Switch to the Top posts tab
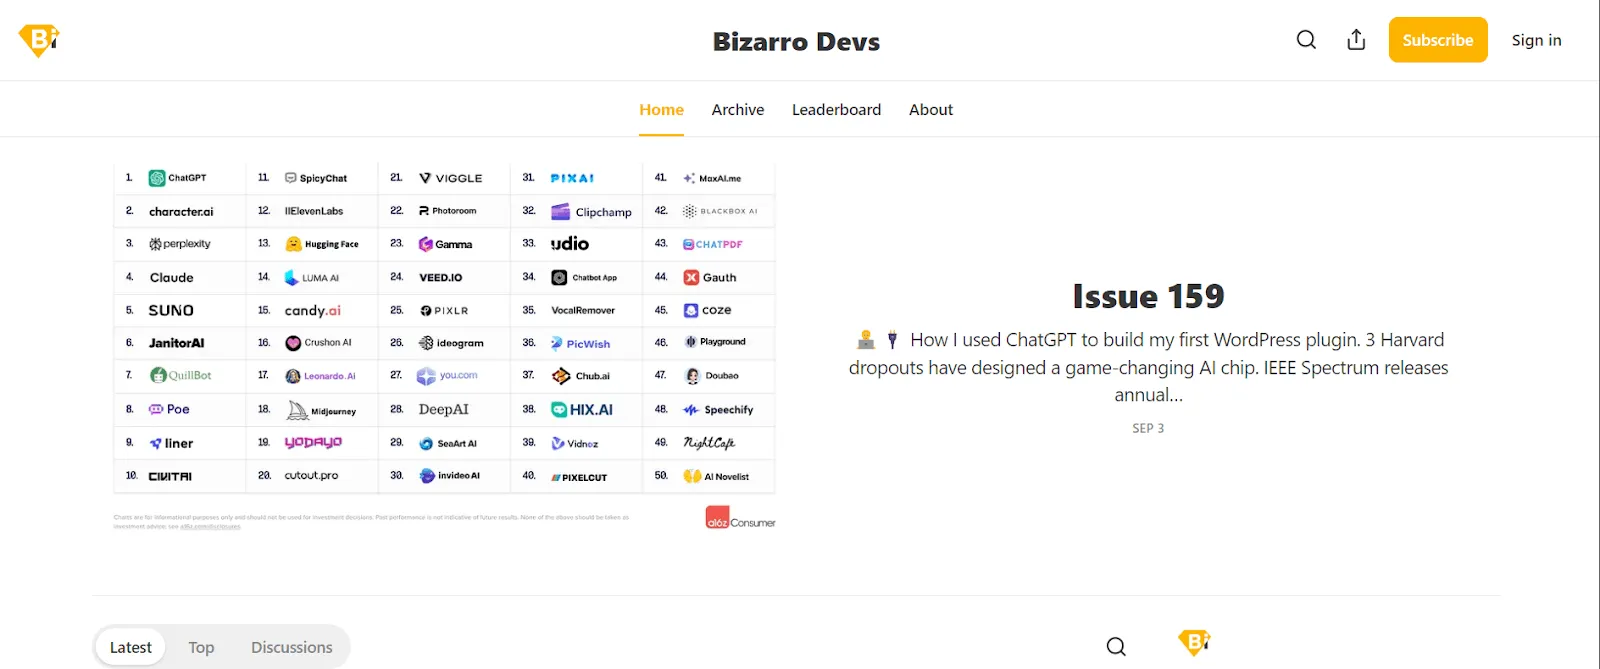The width and height of the screenshot is (1600, 669). click(x=201, y=647)
